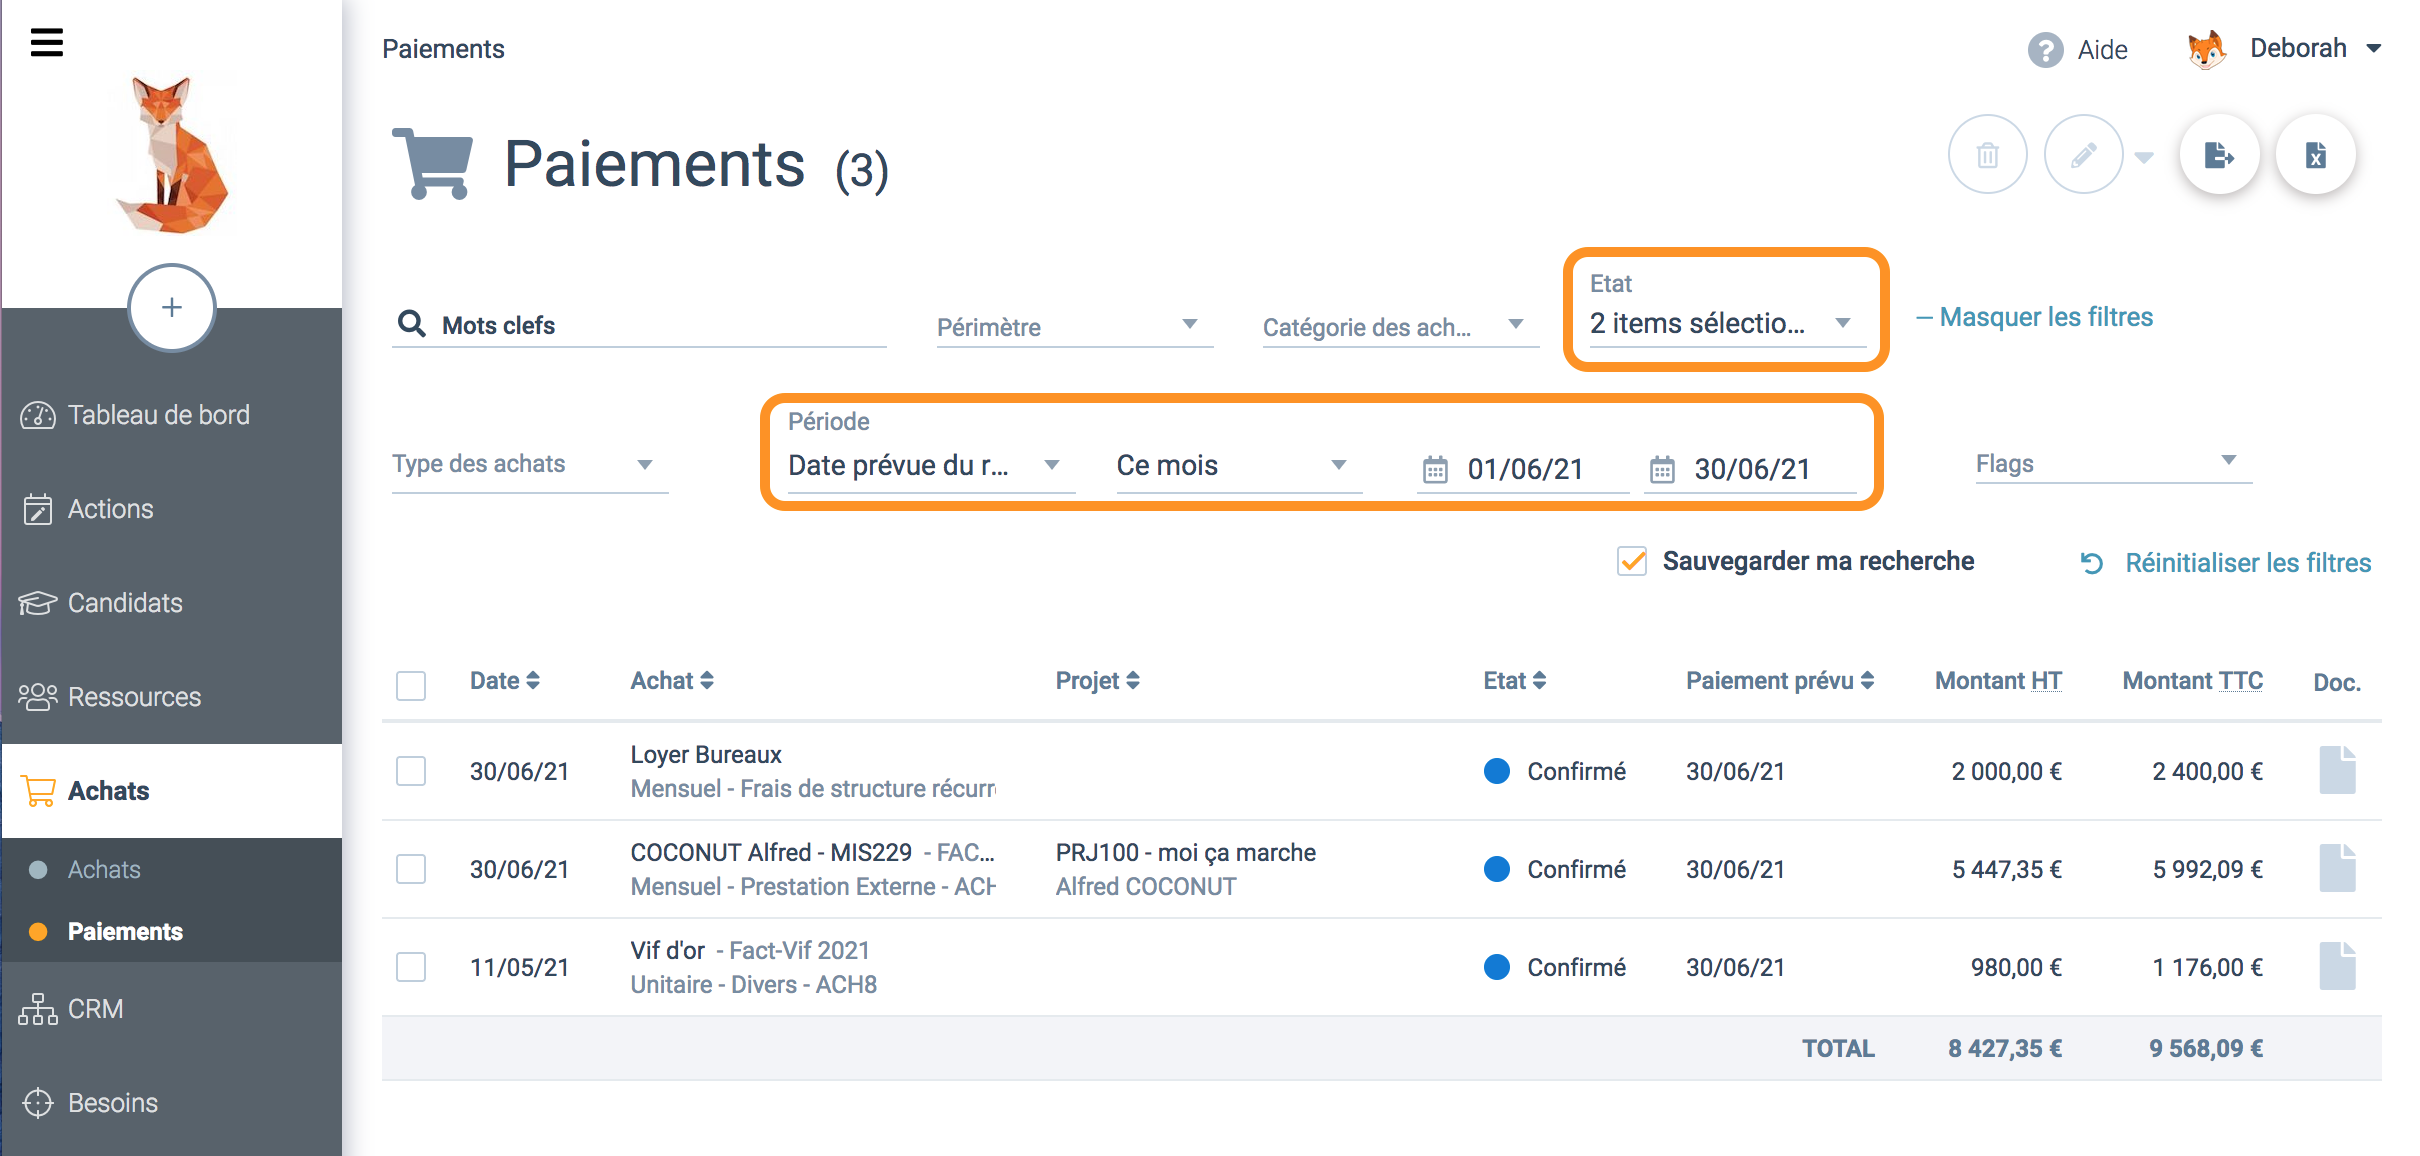Click the round plus add button
This screenshot has height=1156, width=2420.
[172, 307]
